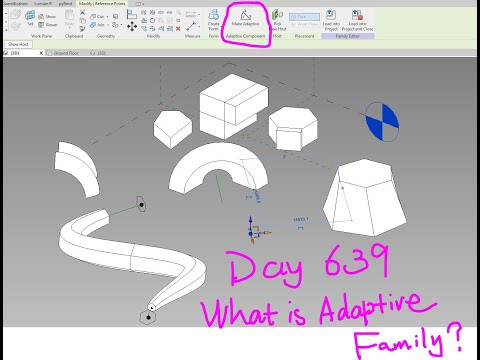Open the work plane Viewer
This screenshot has height=360, width=480.
click(x=48, y=25)
